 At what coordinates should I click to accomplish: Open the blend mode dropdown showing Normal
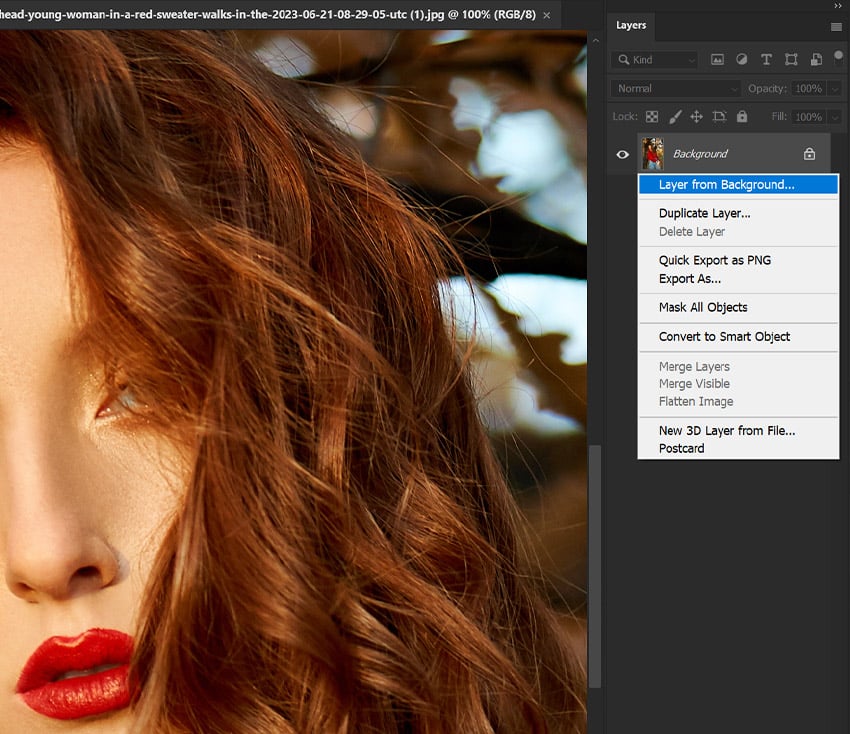pyautogui.click(x=675, y=88)
